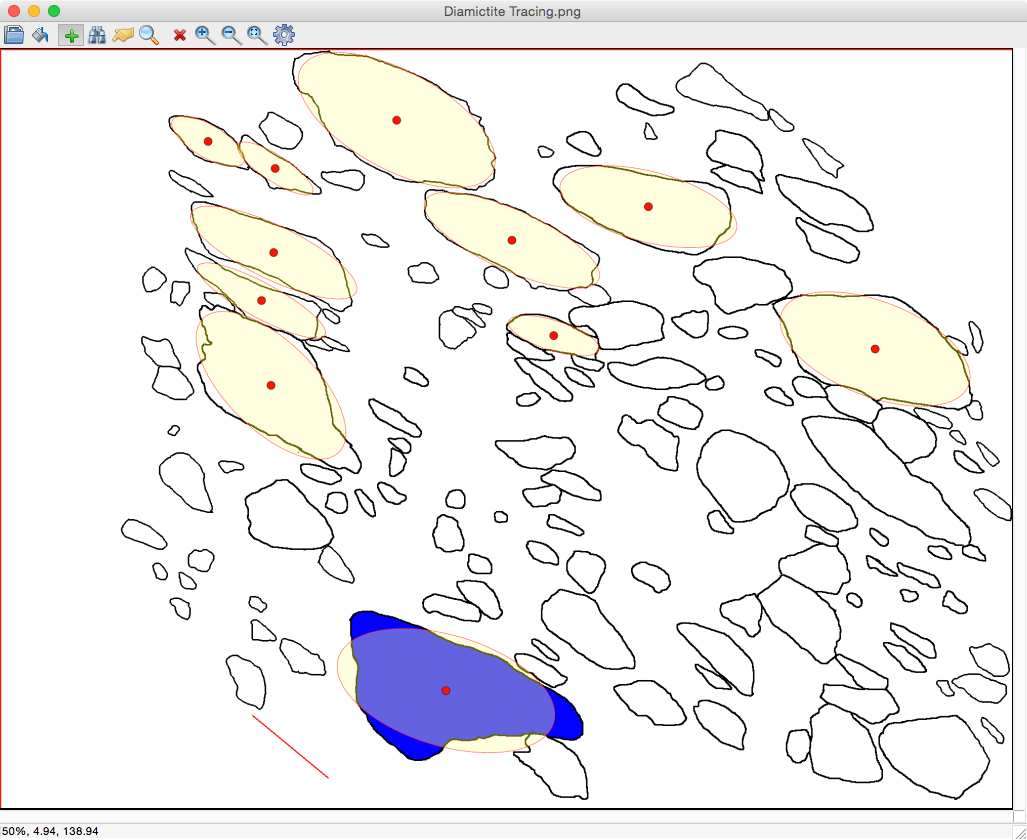
Task: Zoom in using the plus magnifier
Action: click(205, 35)
